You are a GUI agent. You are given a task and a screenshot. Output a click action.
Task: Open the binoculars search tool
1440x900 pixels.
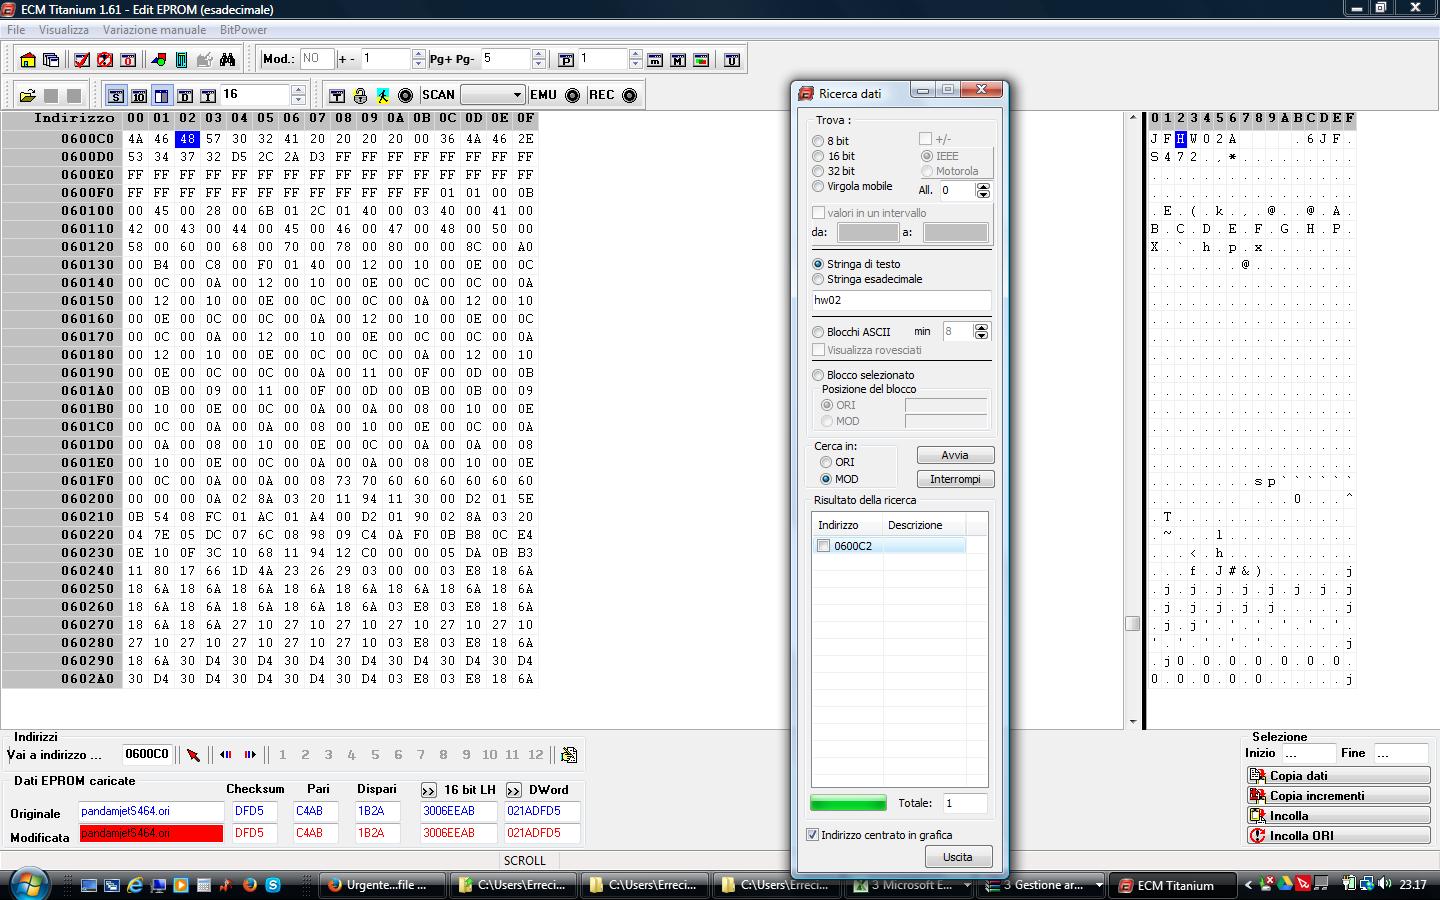(x=228, y=60)
